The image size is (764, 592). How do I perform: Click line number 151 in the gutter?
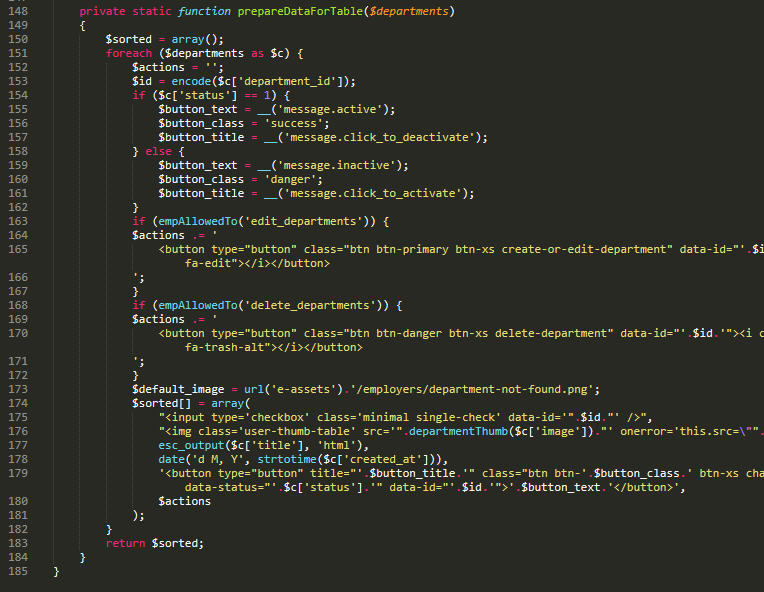click(x=18, y=53)
